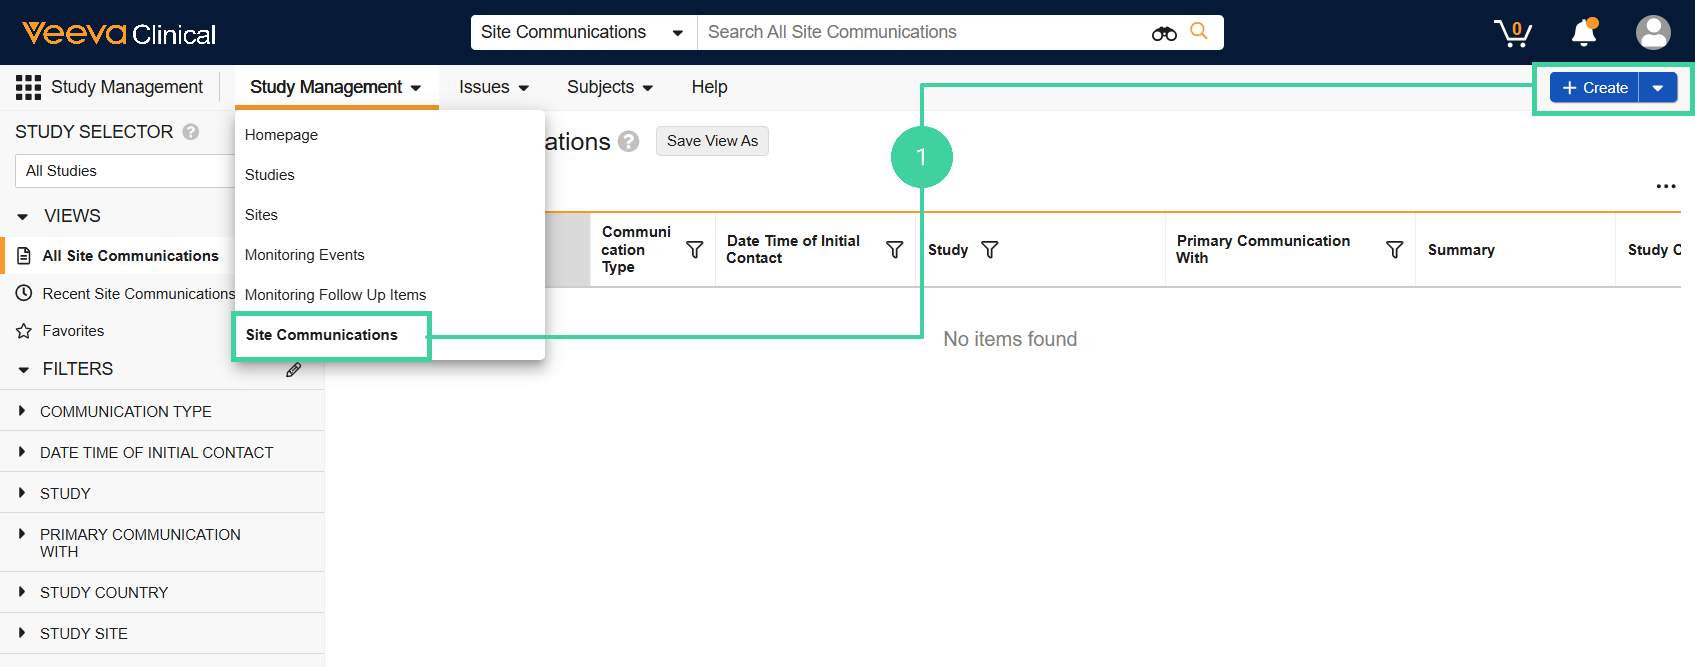The image size is (1695, 667).
Task: Open the shopping cart icon
Action: [1513, 33]
